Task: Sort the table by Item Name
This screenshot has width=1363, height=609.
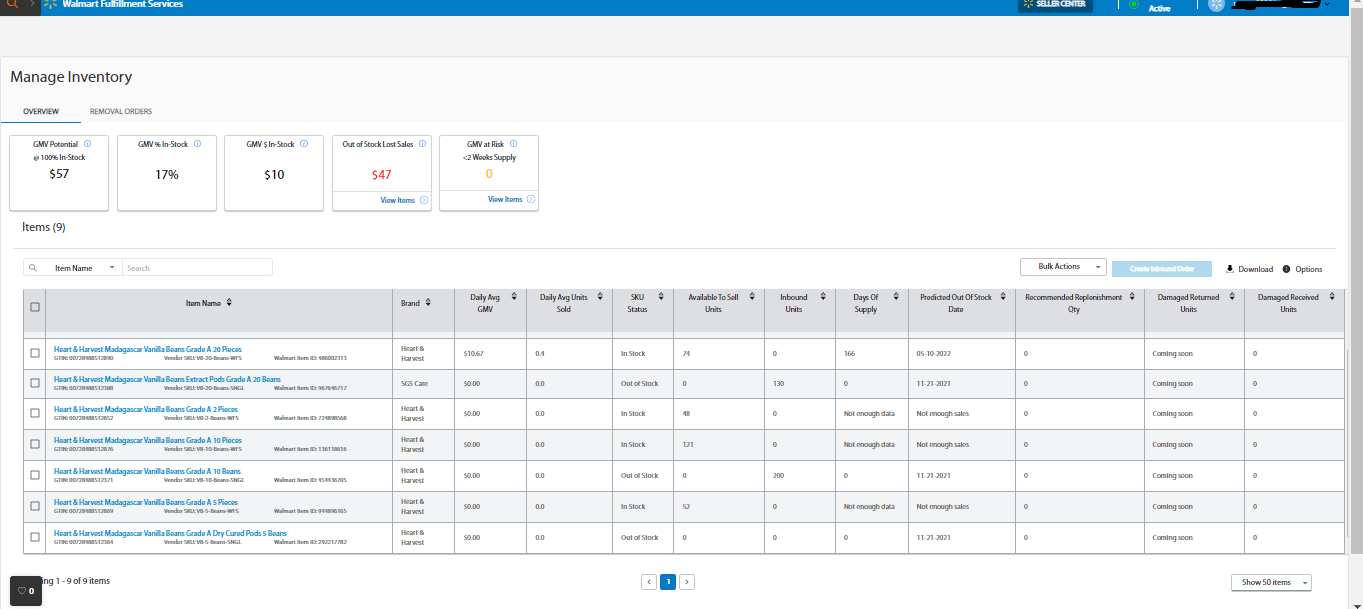Action: coord(229,303)
